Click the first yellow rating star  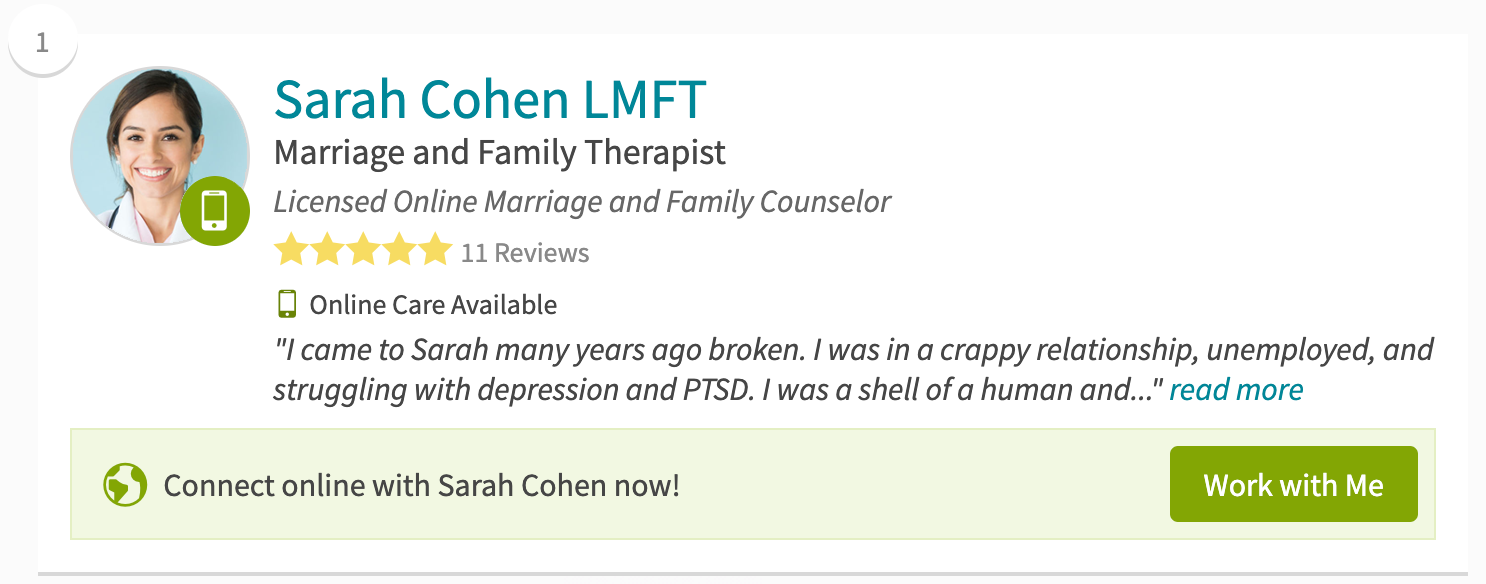tap(291, 252)
